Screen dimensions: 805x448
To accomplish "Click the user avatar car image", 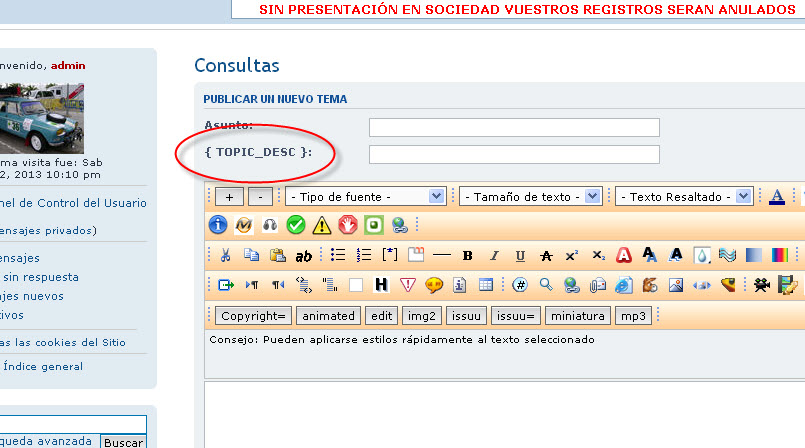I will pos(42,119).
